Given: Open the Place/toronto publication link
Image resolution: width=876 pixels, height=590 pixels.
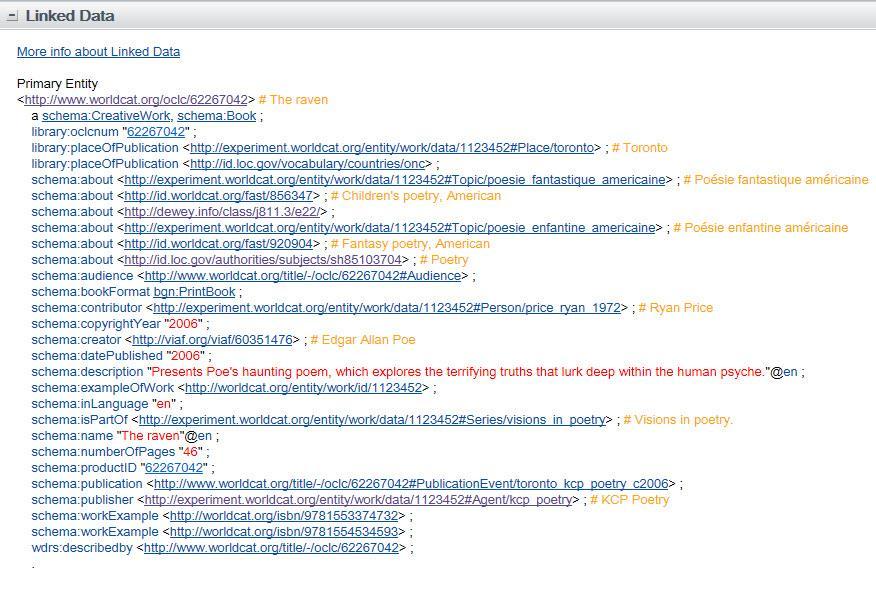Looking at the screenshot, I should coord(392,148).
